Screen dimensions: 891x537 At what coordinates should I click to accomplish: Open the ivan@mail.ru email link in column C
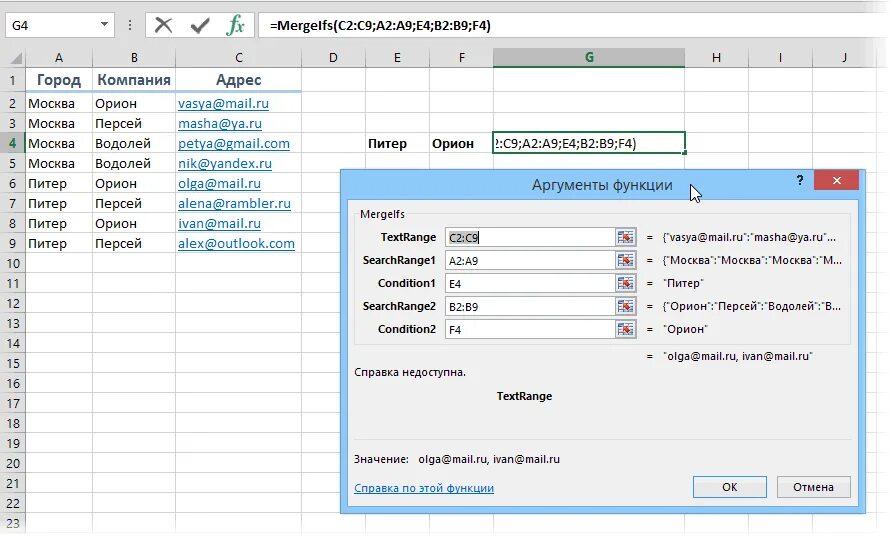click(x=219, y=223)
